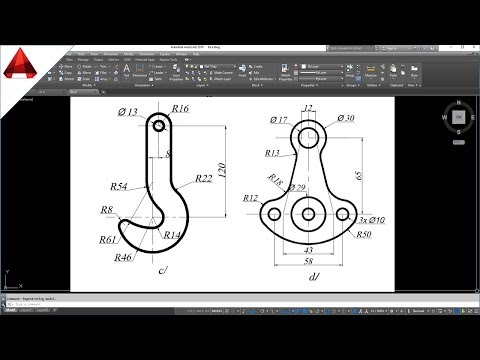Select the Scale tool
Viewport: 480px width, 360px height.
84,79
